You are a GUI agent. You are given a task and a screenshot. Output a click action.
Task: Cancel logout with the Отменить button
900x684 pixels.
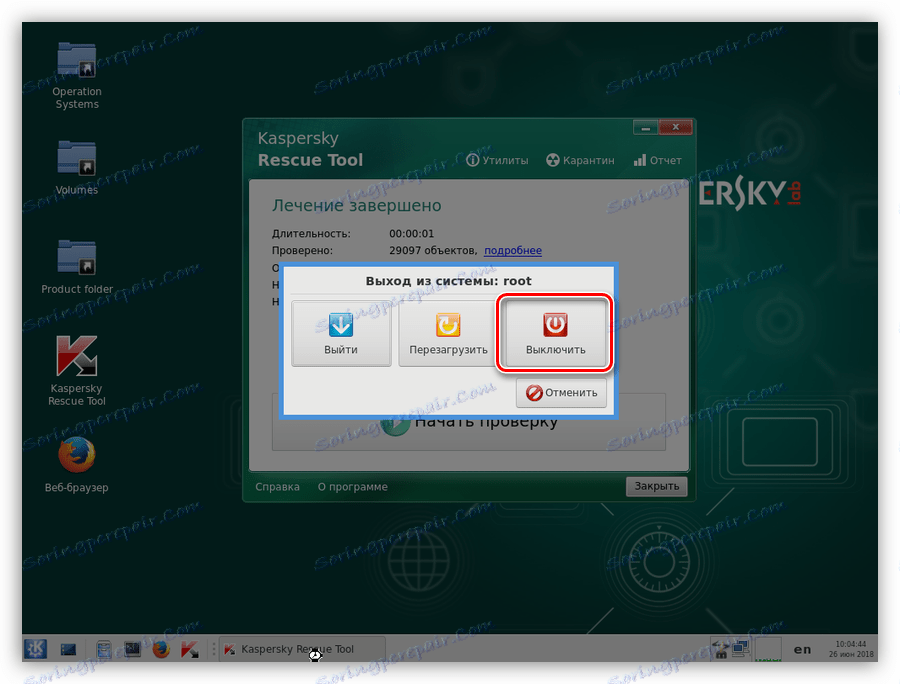[x=561, y=392]
